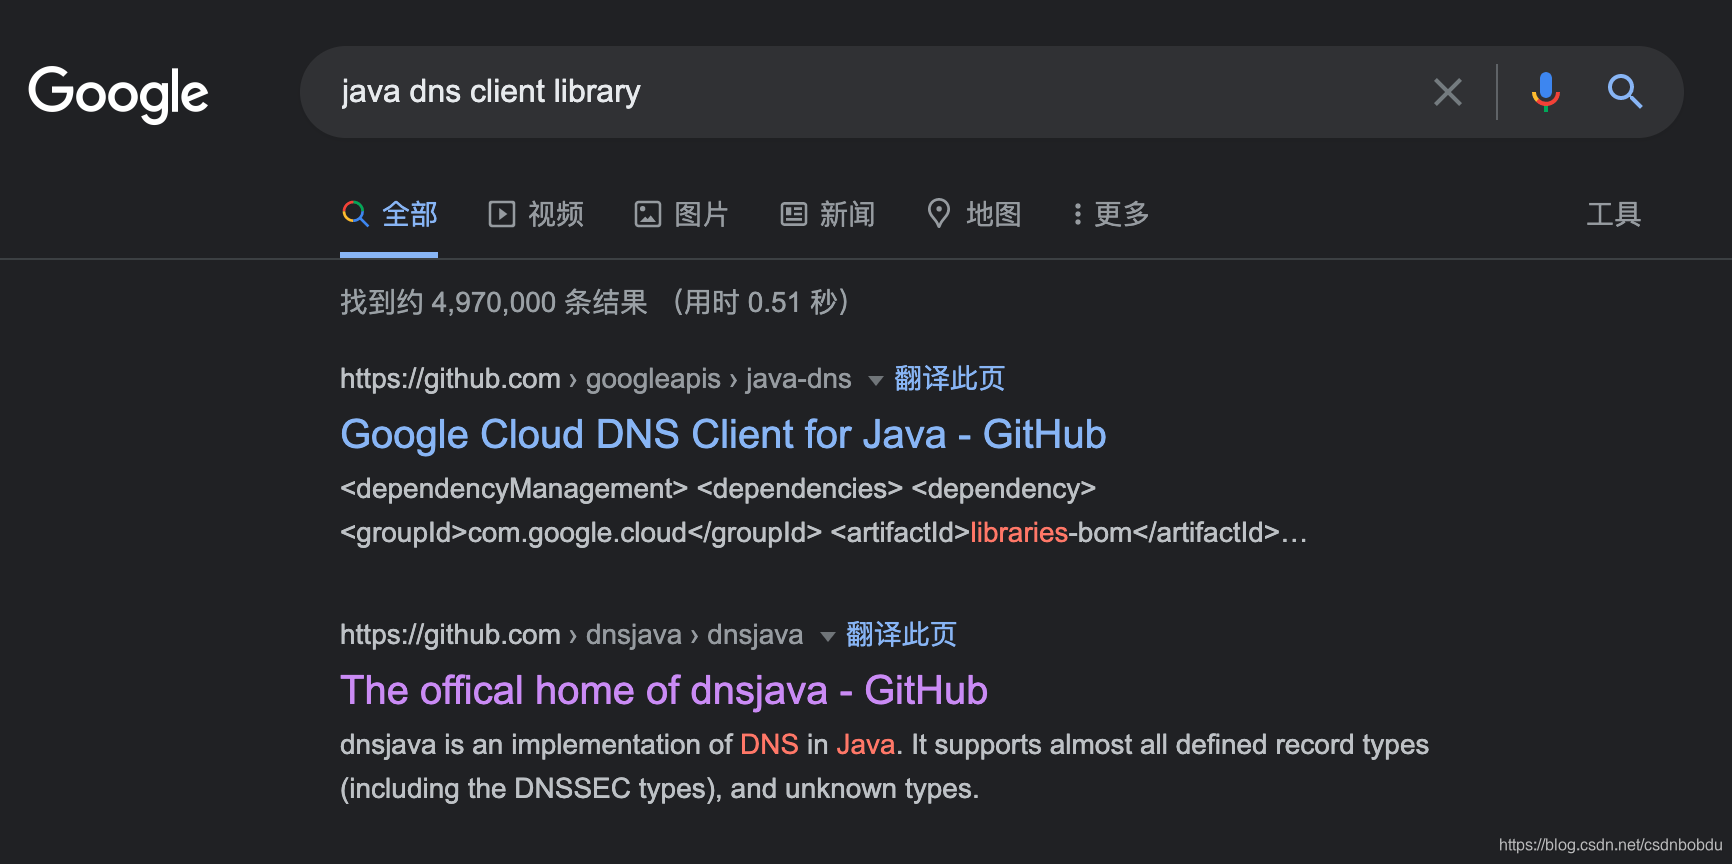The height and width of the screenshot is (864, 1732).
Task: Open dropdown arrow beside googleapis › java-dns
Action: coord(875,380)
